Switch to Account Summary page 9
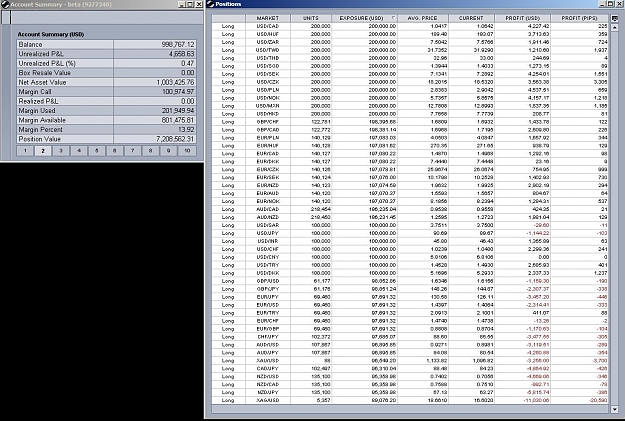 (x=169, y=151)
